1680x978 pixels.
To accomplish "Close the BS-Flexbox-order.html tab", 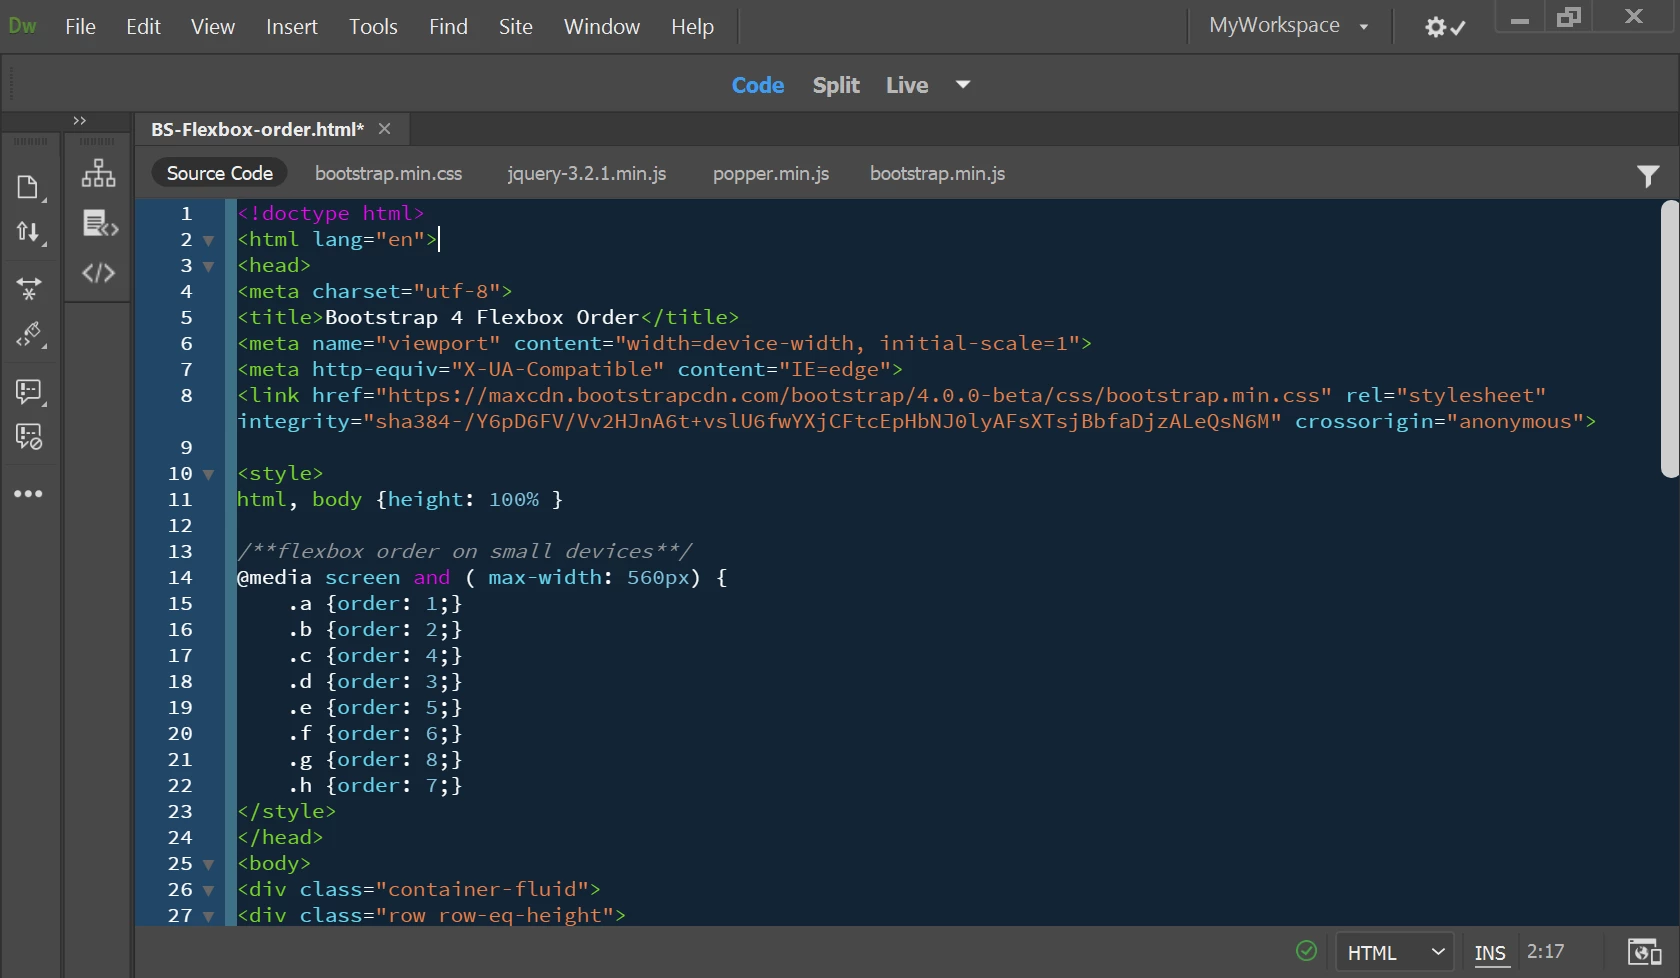I will [x=384, y=129].
